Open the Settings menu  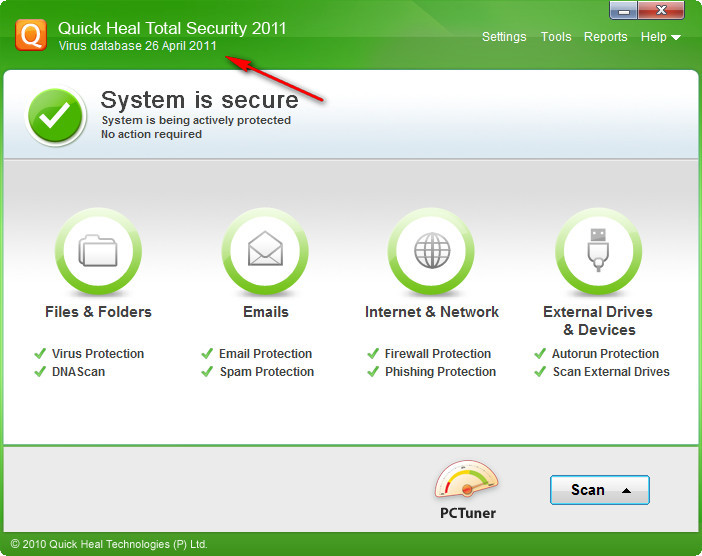pos(504,37)
